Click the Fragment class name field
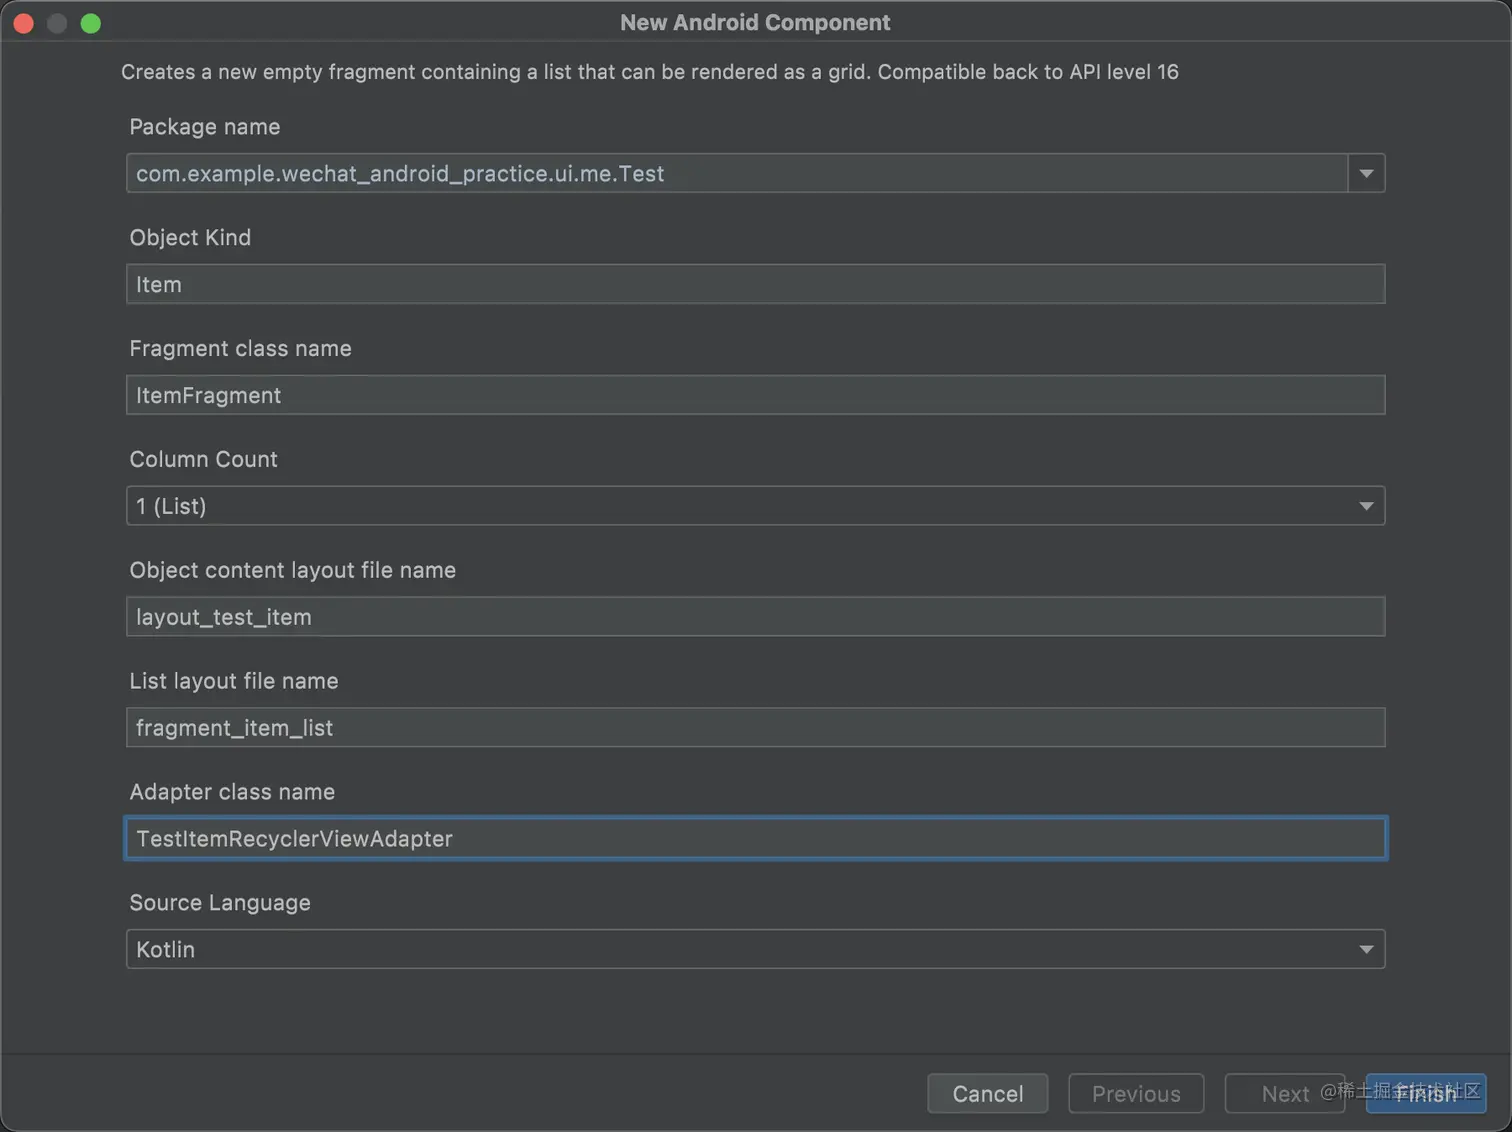 point(755,395)
